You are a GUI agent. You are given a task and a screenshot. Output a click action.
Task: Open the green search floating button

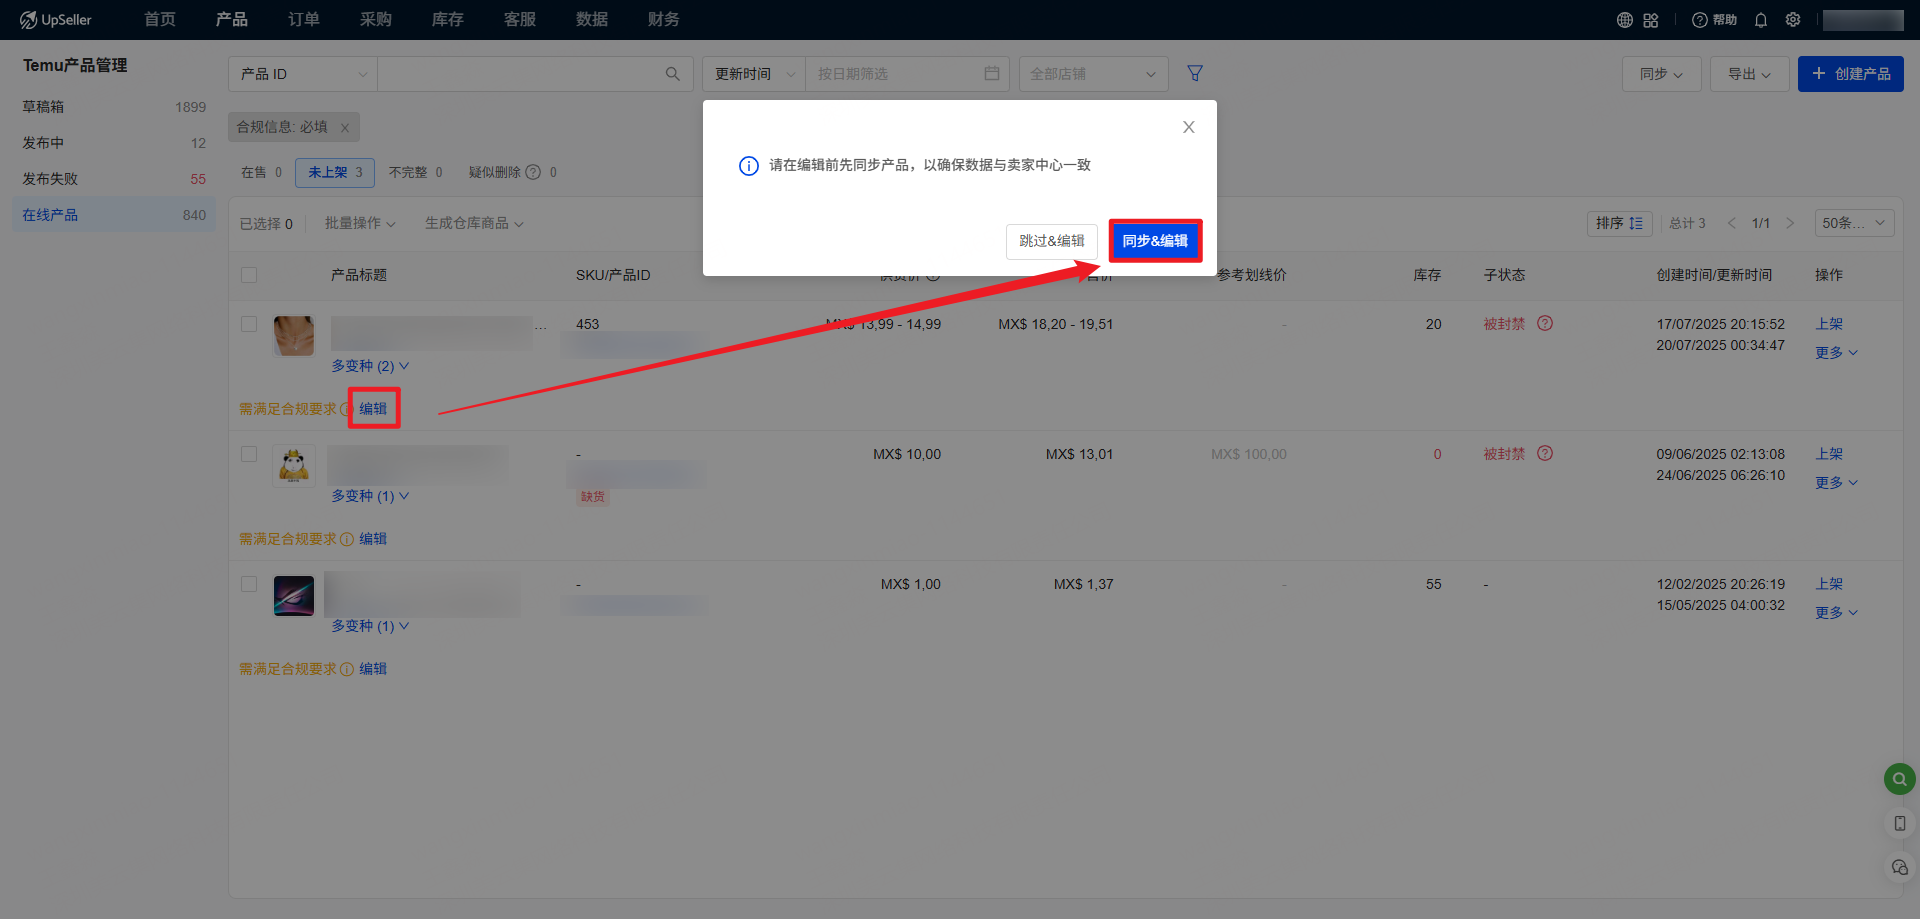(x=1899, y=779)
